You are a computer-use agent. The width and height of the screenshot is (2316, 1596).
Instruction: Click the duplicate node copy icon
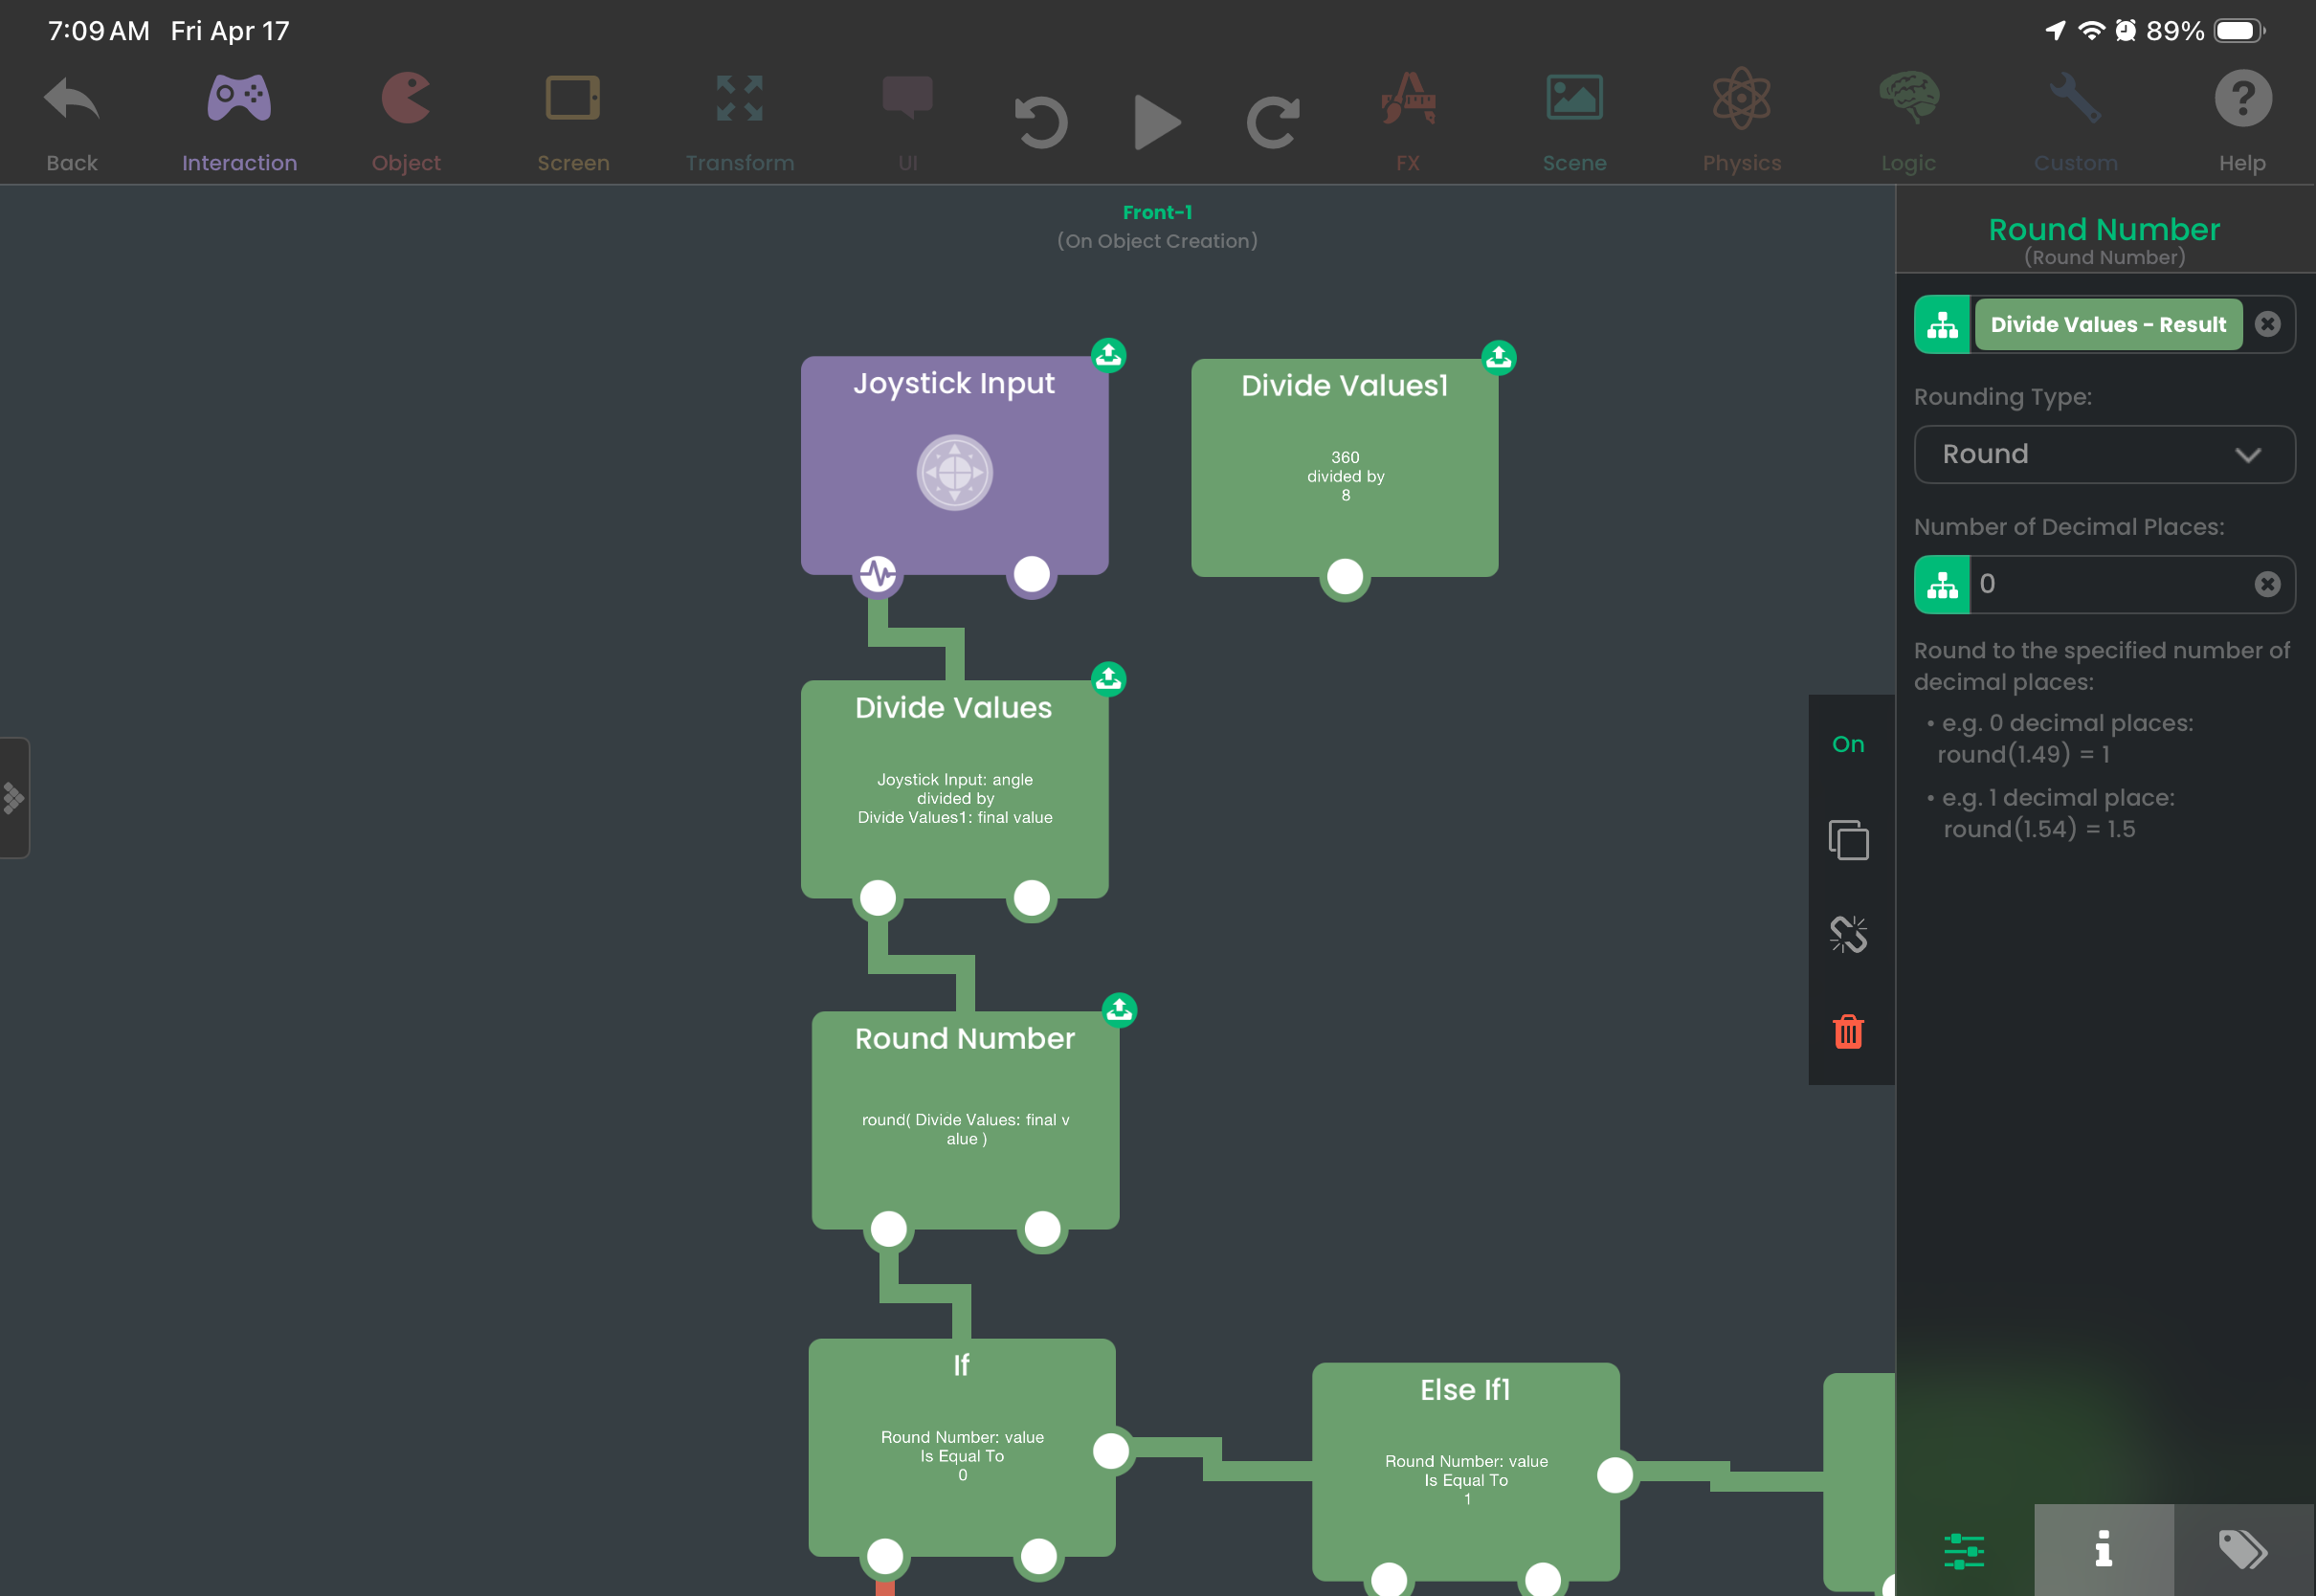1848,840
